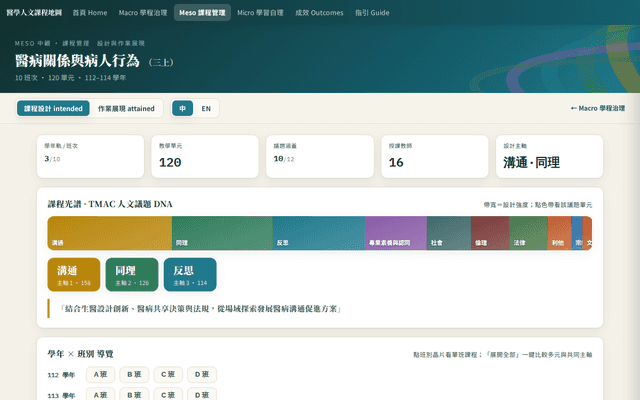
Task: Follow the ← Macro 學程治理 back link
Action: (598, 108)
